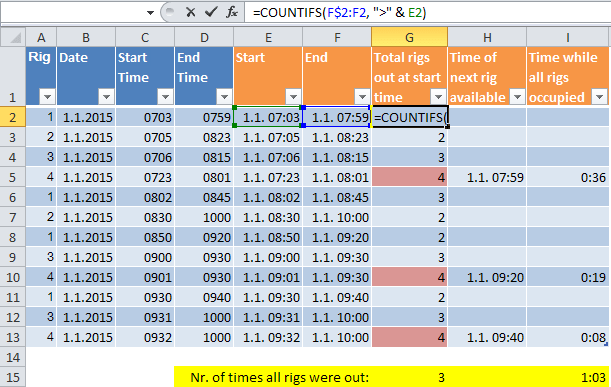Open the orange Start column filter dropdown
The height and width of the screenshot is (387, 611).
click(293, 96)
